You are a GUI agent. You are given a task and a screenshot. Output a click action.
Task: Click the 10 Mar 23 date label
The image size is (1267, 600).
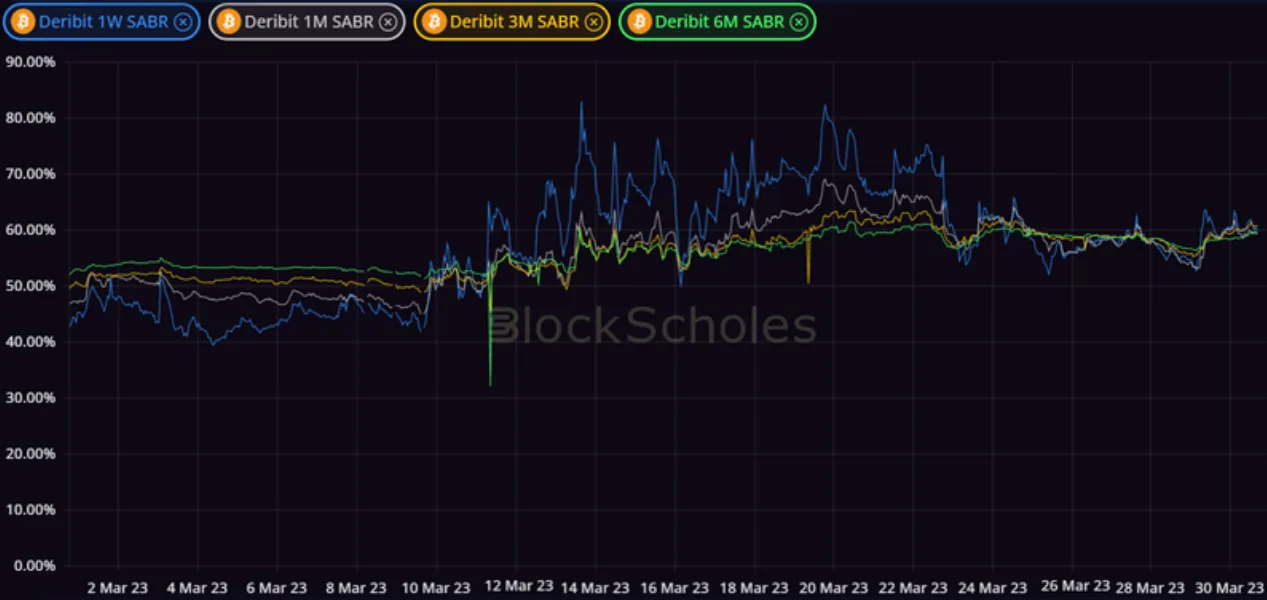point(435,587)
